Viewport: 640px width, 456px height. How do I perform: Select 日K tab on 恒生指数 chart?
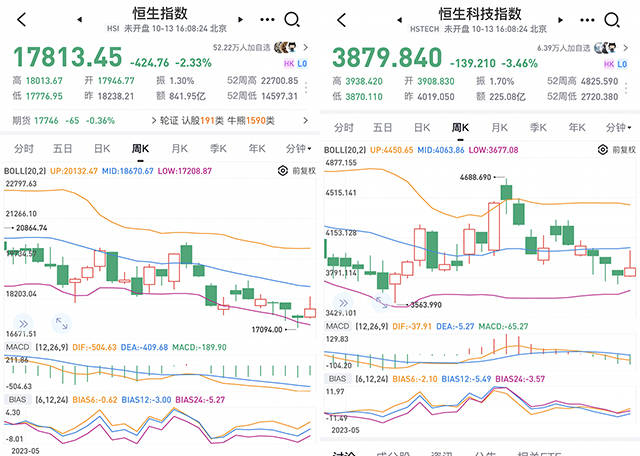tap(101, 149)
